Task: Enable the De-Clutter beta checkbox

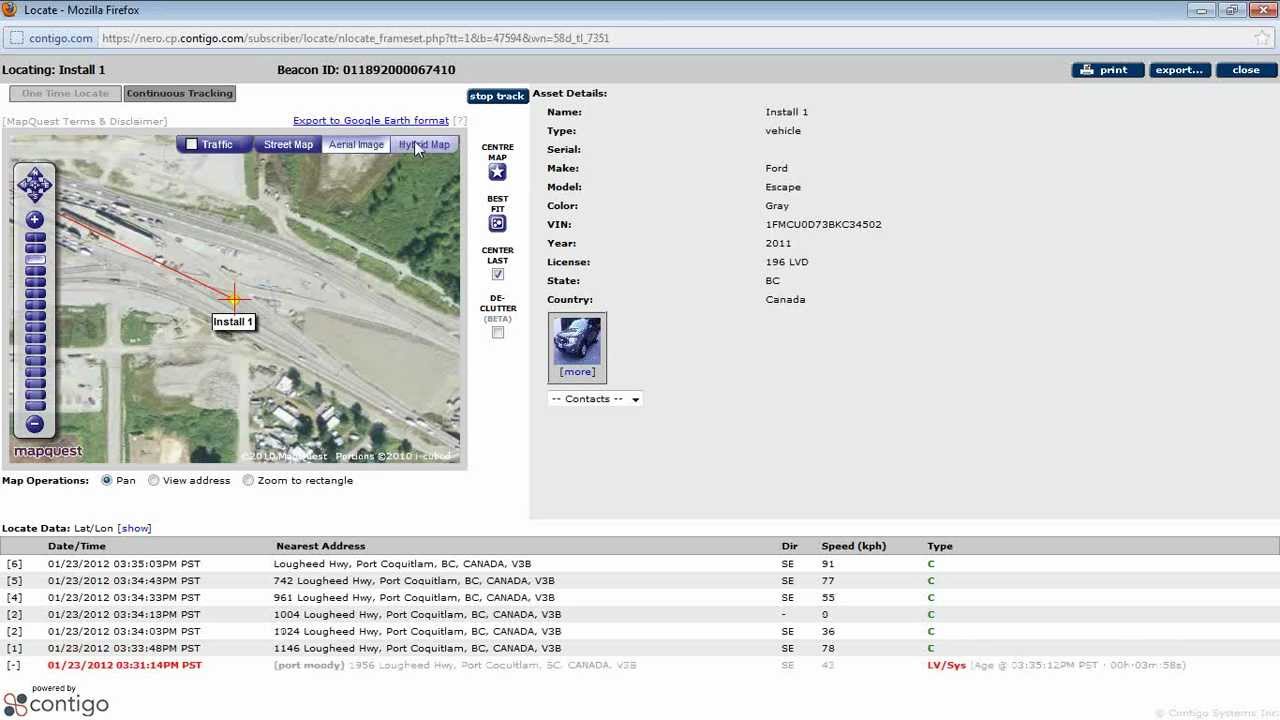Action: (498, 333)
